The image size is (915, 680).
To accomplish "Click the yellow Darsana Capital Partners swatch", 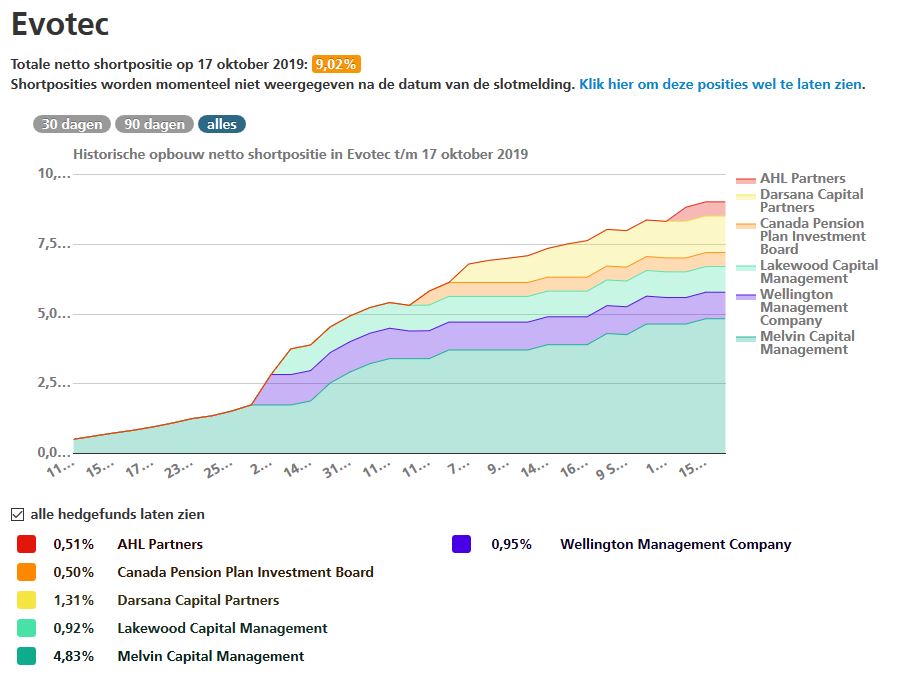I will (26, 600).
